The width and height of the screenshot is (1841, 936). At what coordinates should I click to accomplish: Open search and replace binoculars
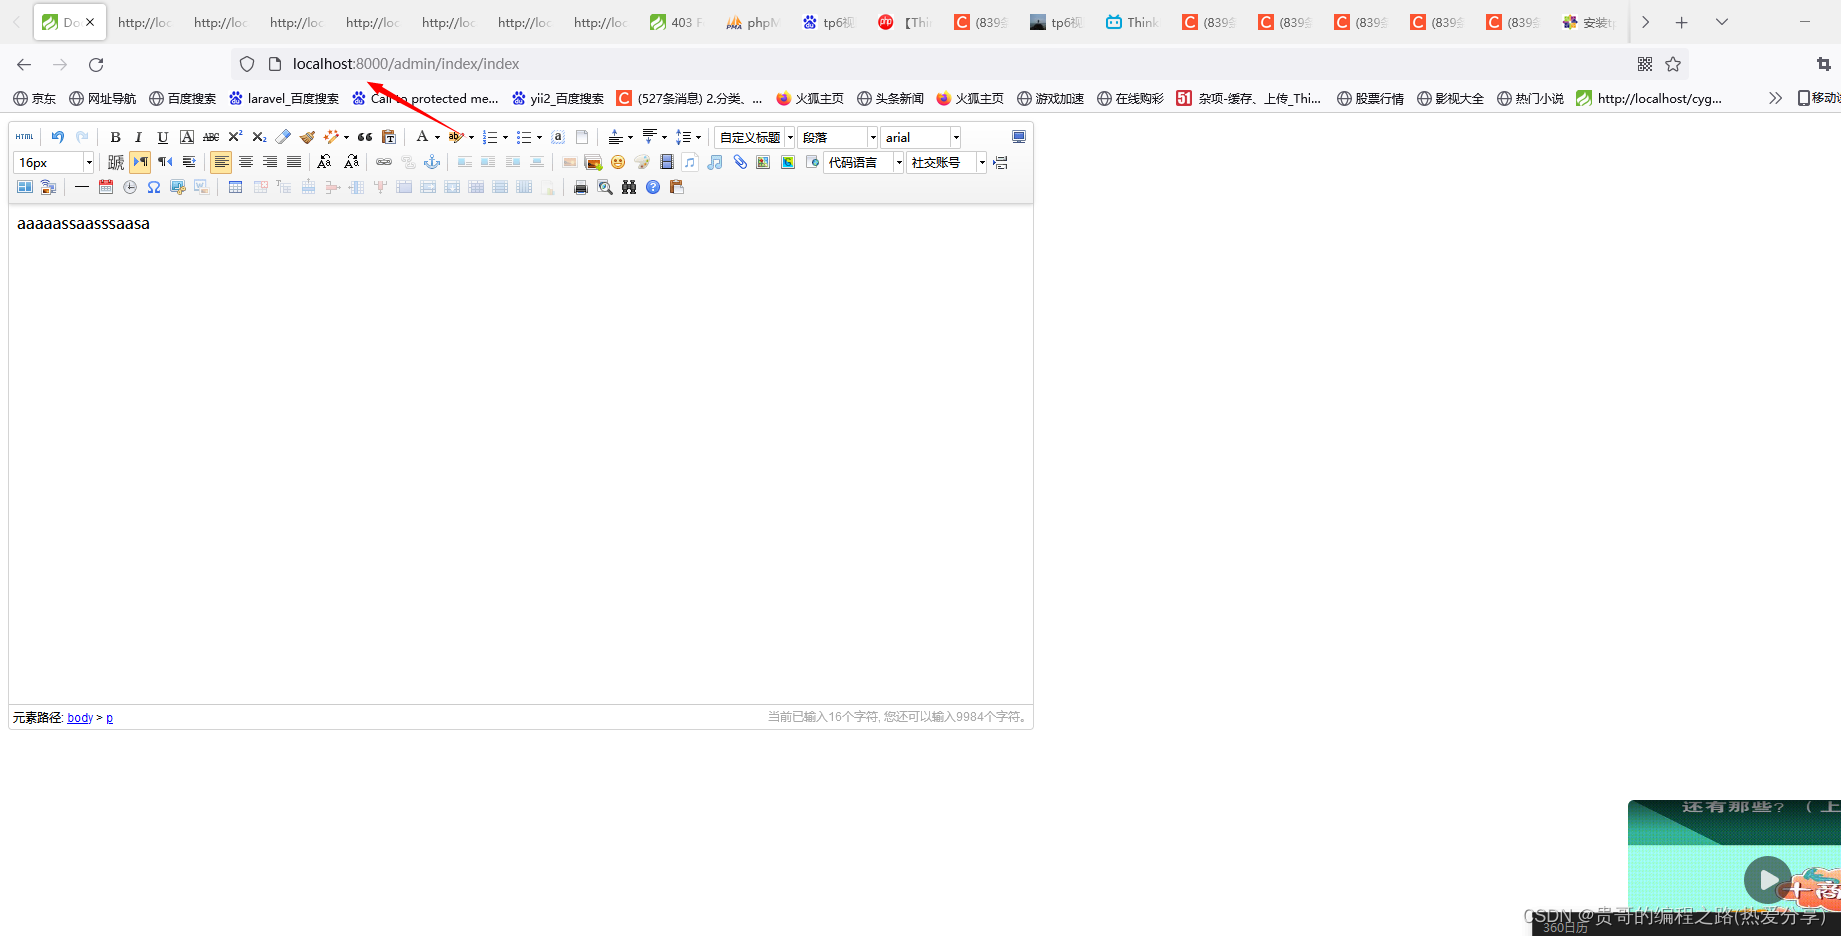click(629, 187)
